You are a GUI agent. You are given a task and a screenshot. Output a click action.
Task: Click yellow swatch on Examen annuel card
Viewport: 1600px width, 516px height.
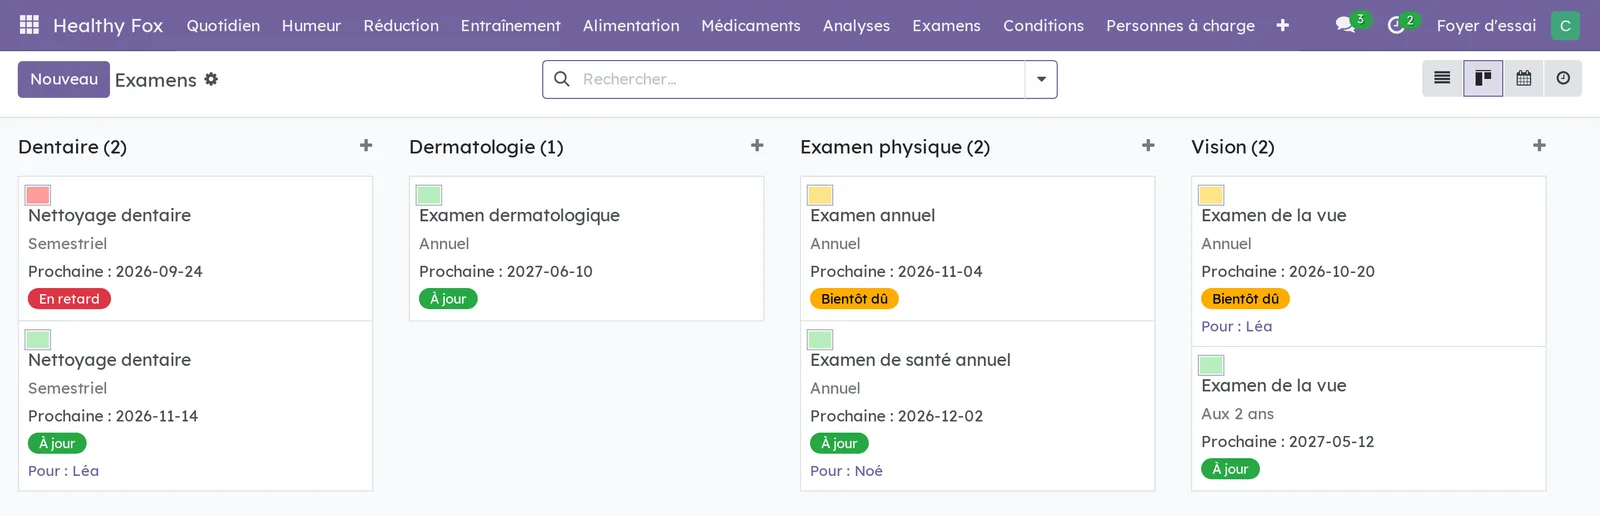coord(820,195)
